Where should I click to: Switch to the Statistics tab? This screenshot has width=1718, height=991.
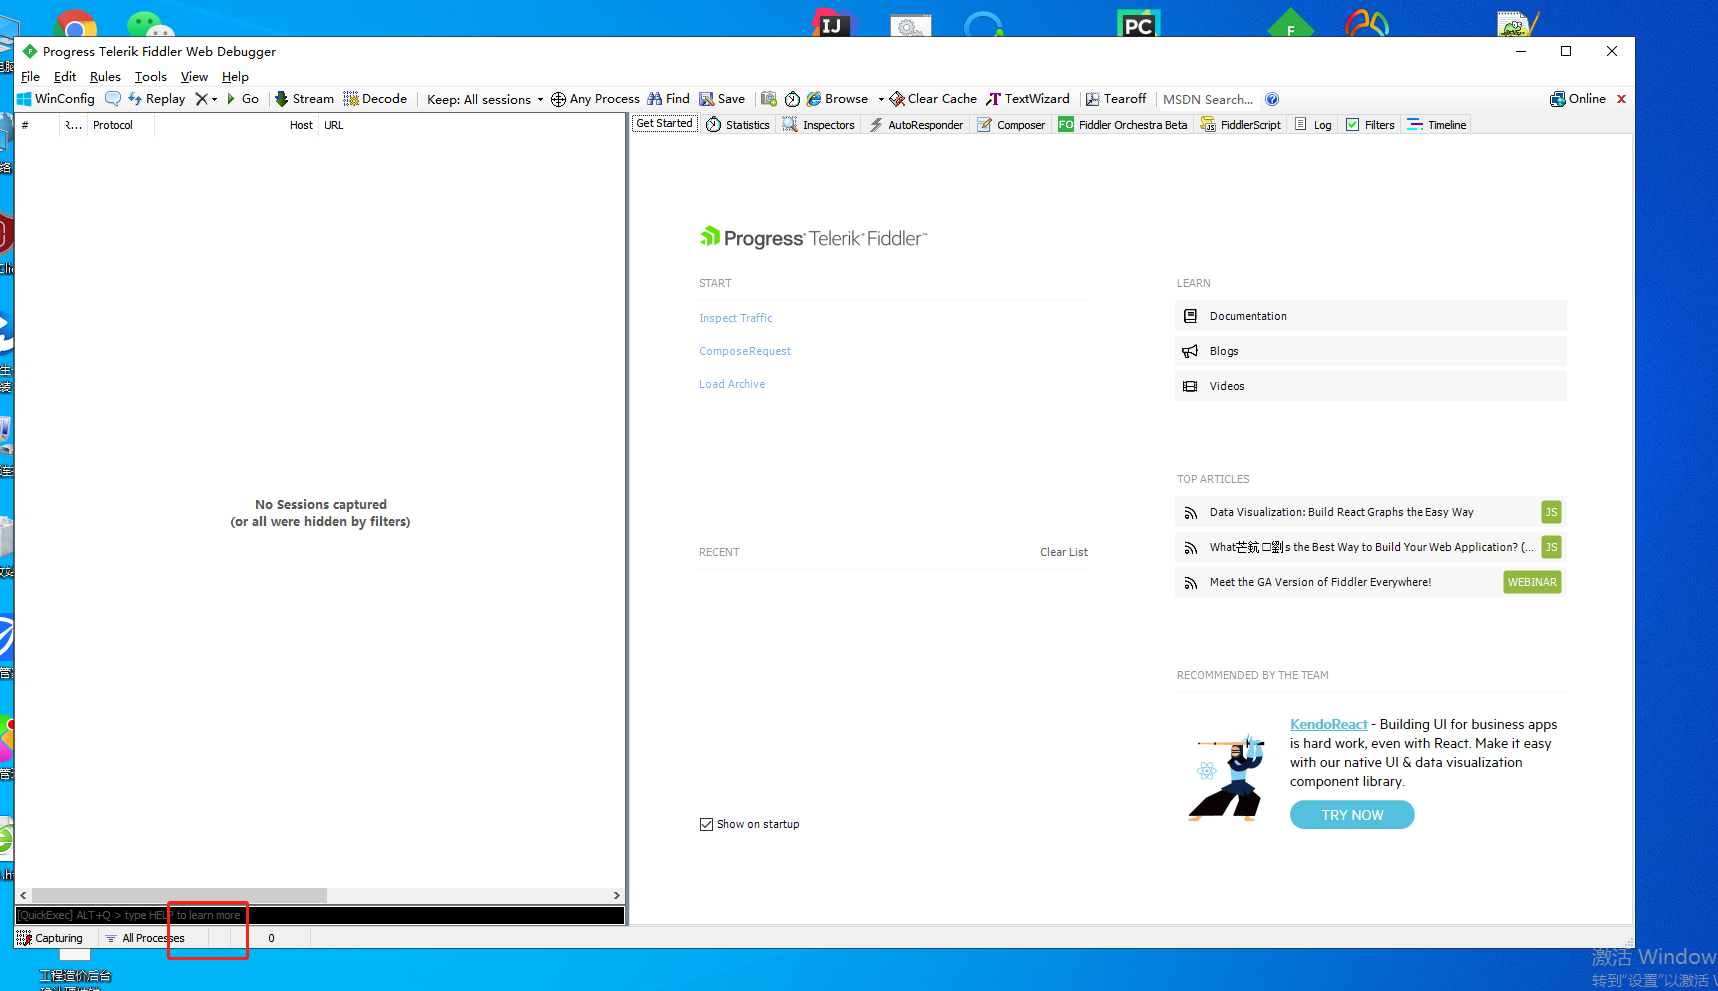pos(738,125)
